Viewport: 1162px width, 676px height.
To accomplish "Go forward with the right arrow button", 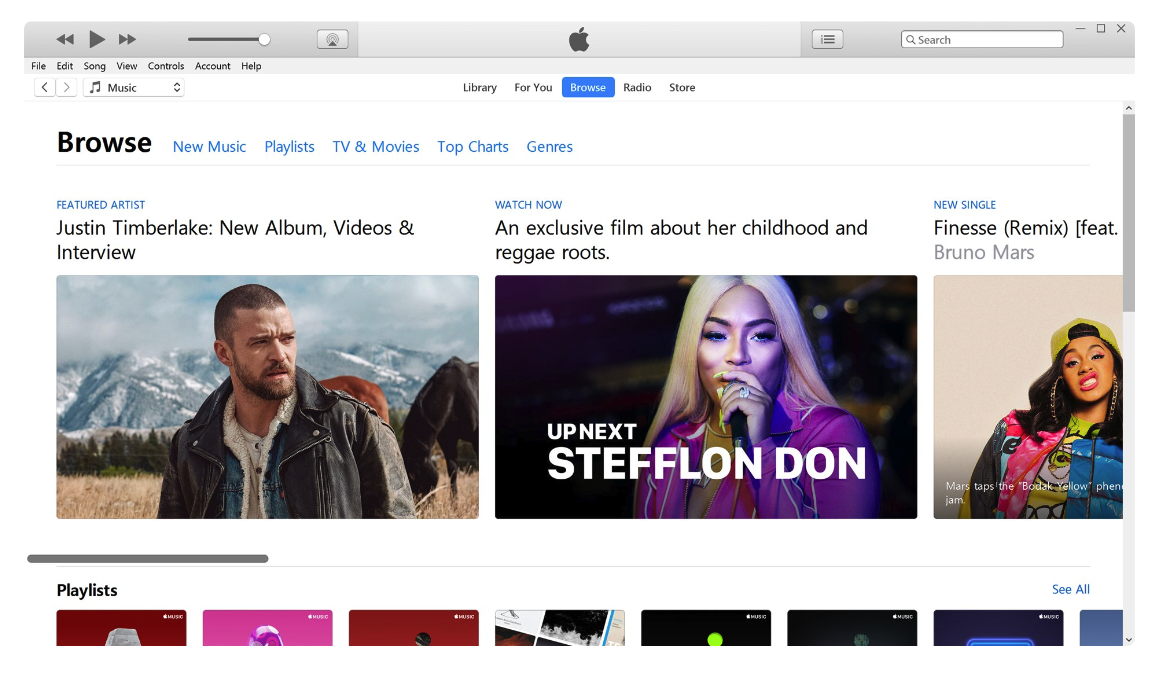I will click(x=67, y=87).
